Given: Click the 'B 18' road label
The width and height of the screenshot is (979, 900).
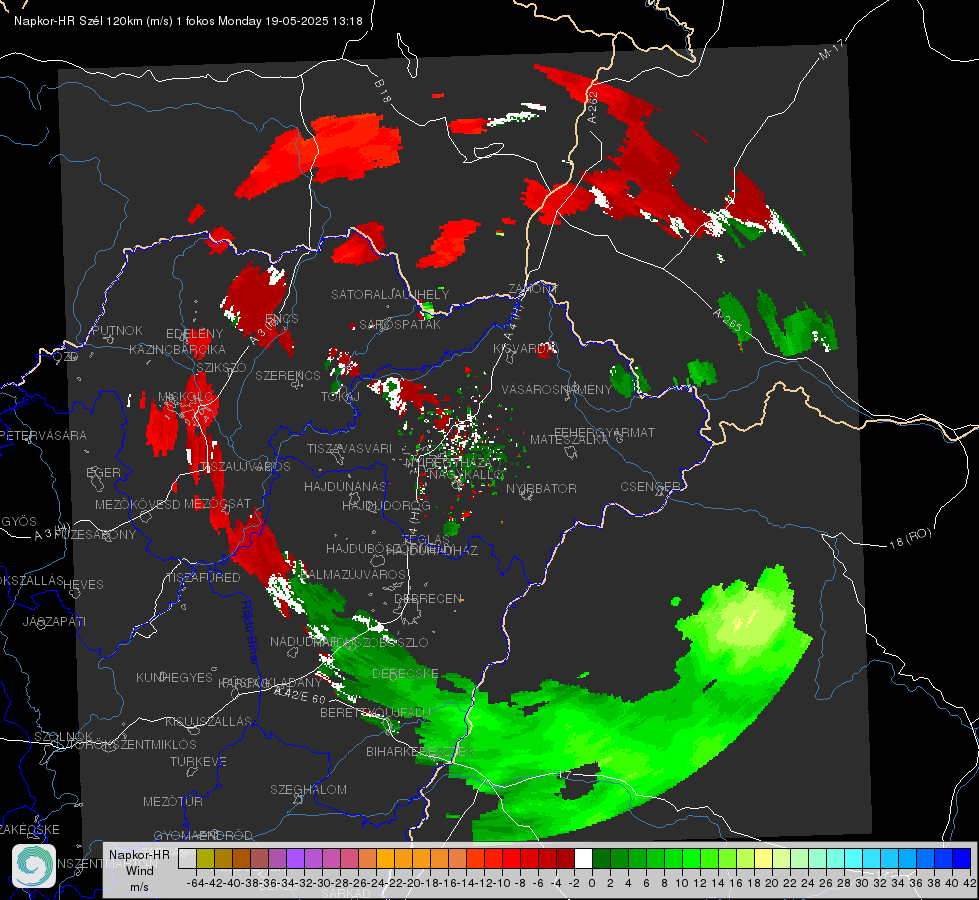Looking at the screenshot, I should (383, 92).
